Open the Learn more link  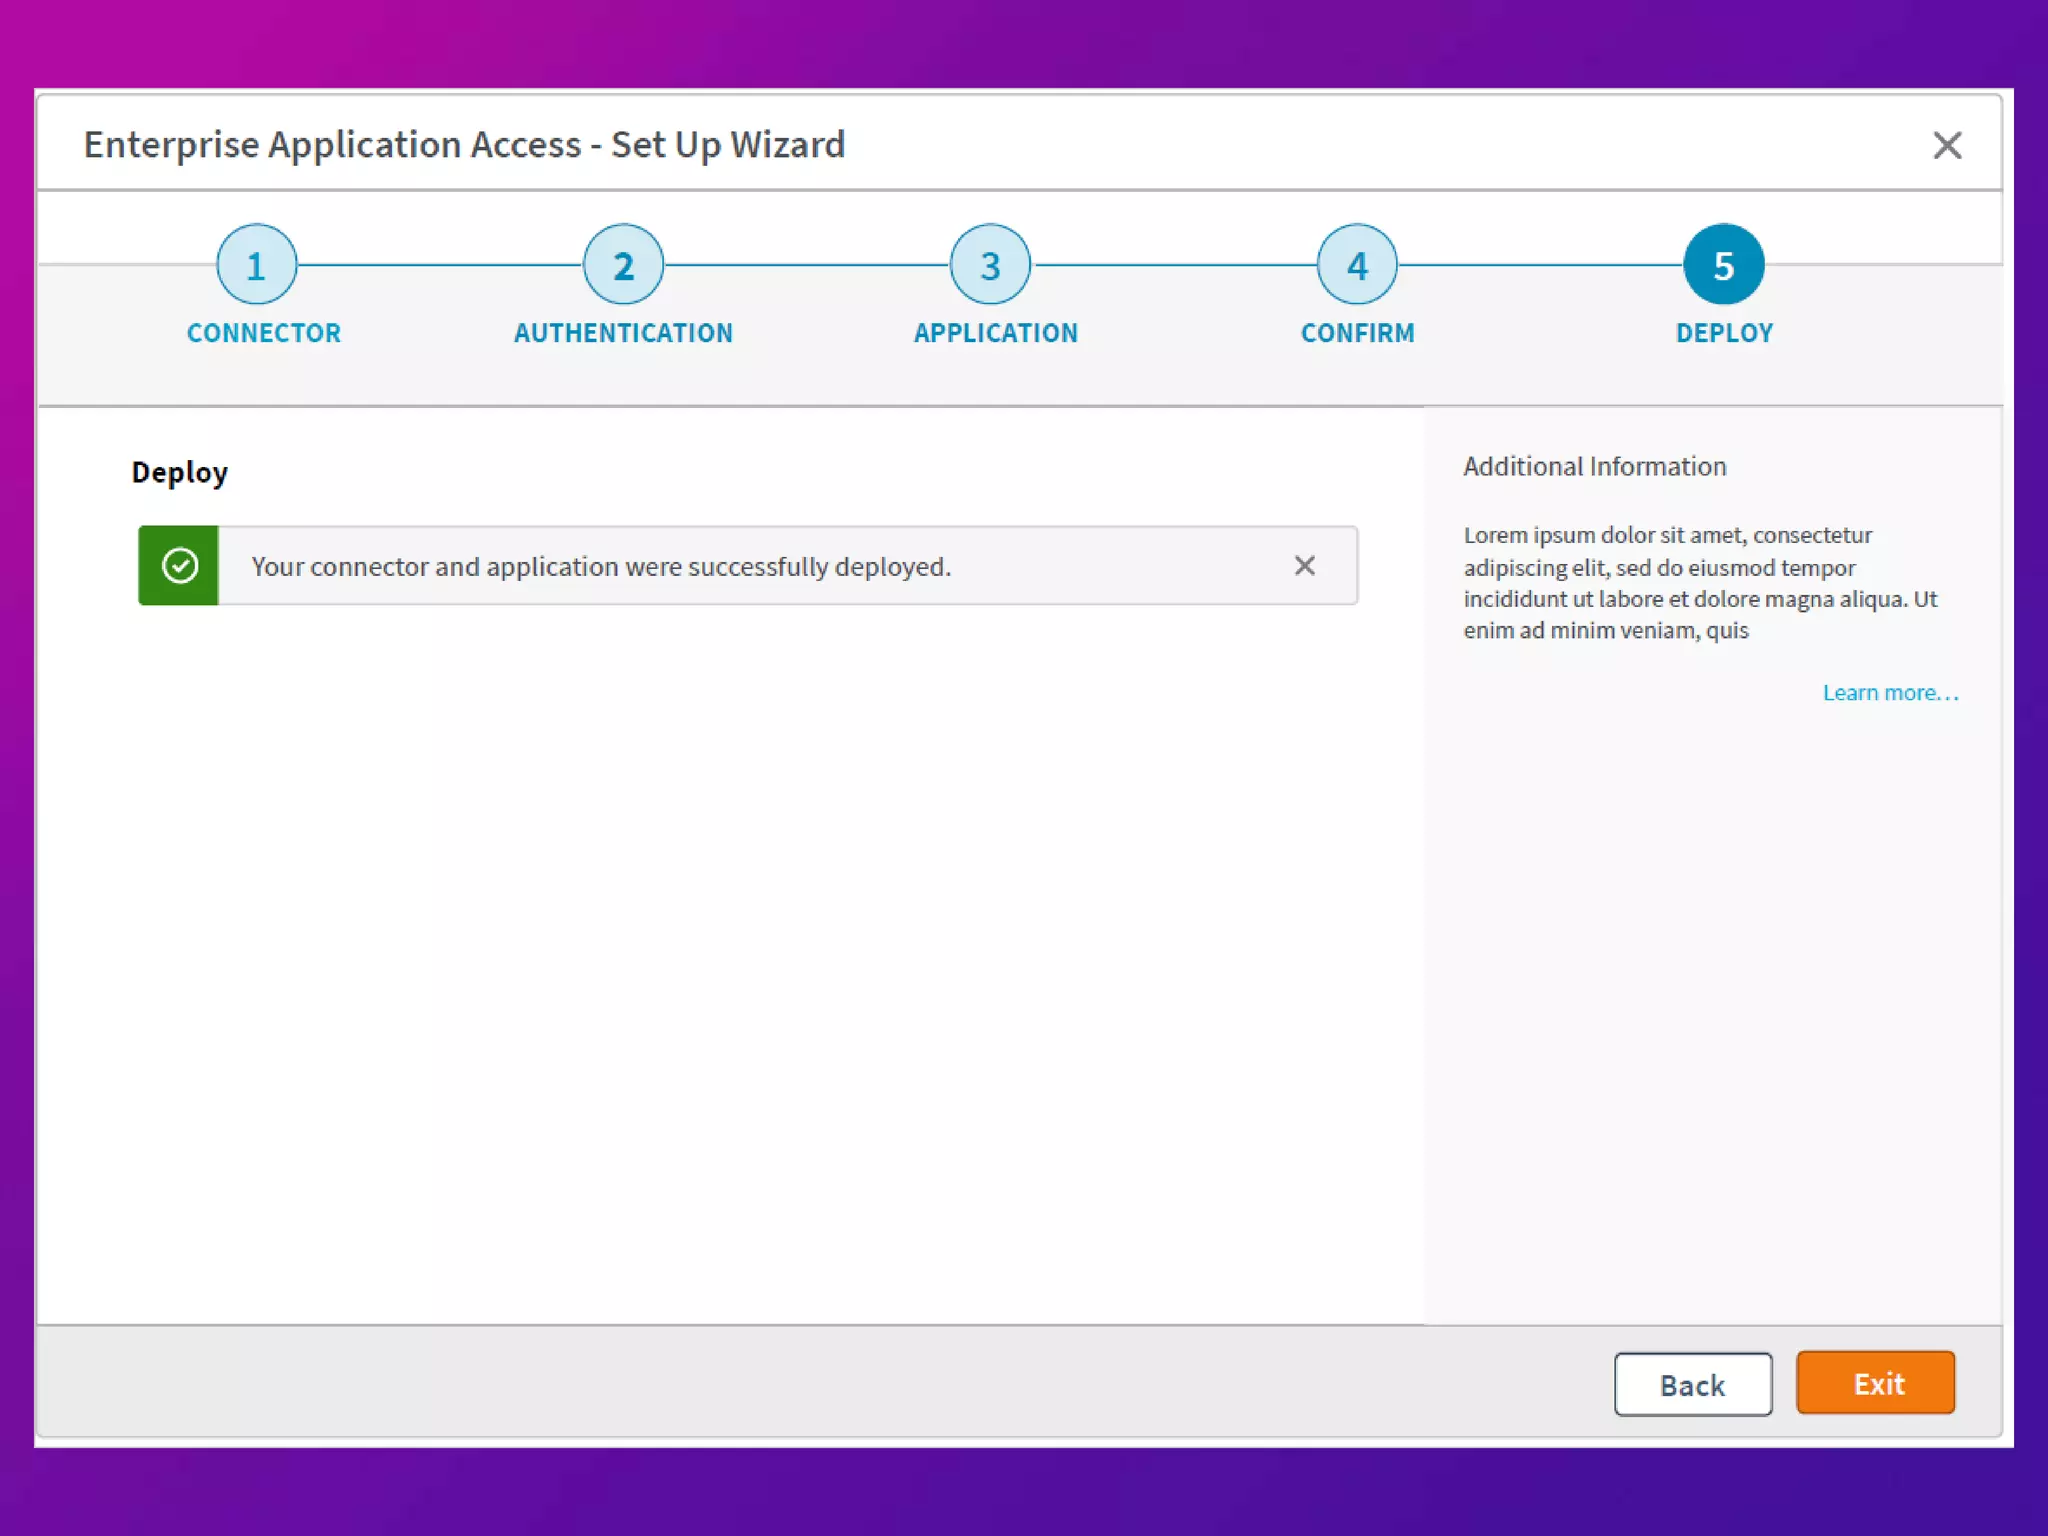(x=1889, y=693)
